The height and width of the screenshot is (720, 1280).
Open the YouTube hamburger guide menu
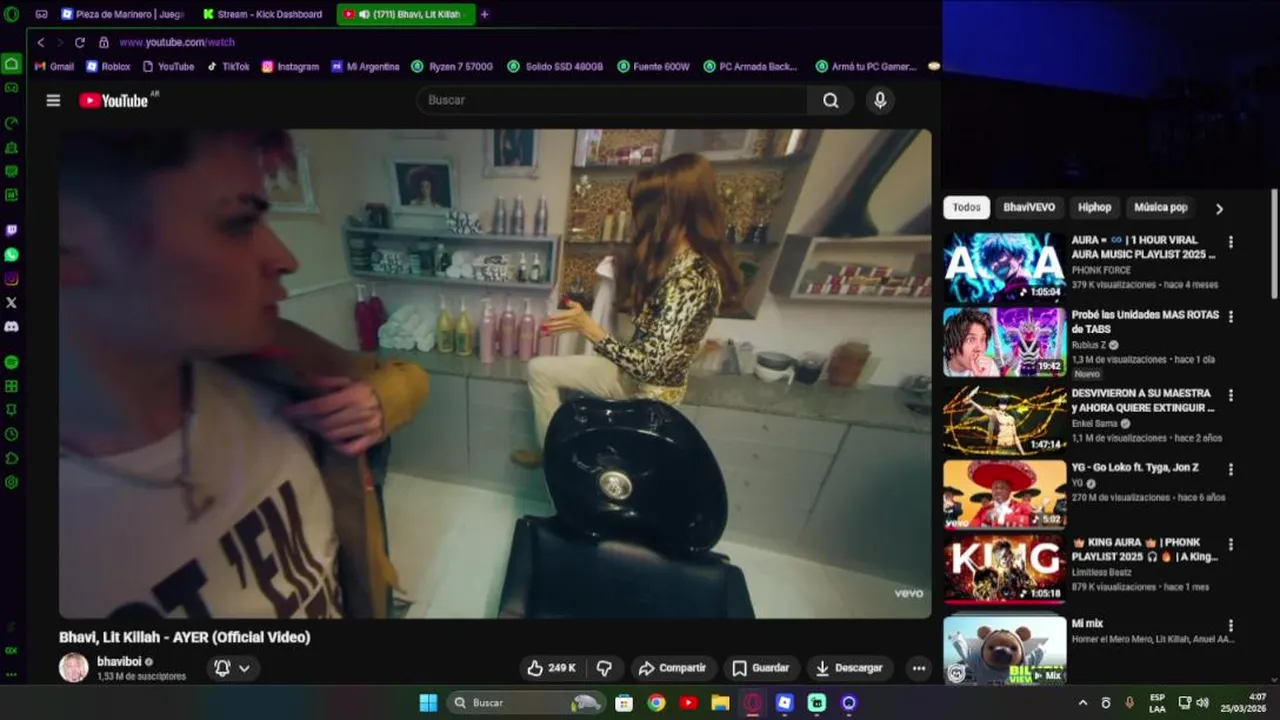53,100
